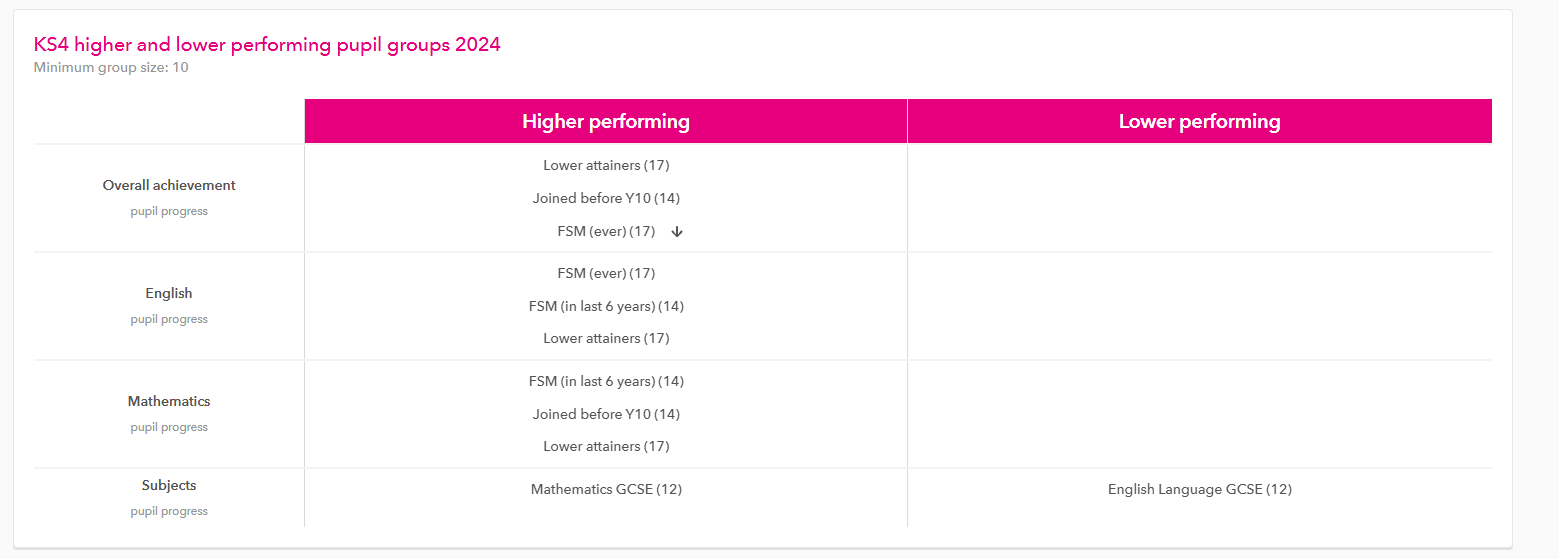Screen dimensions: 1559x559
Task: Click the Mathematics pupil progress row label
Action: 169,401
